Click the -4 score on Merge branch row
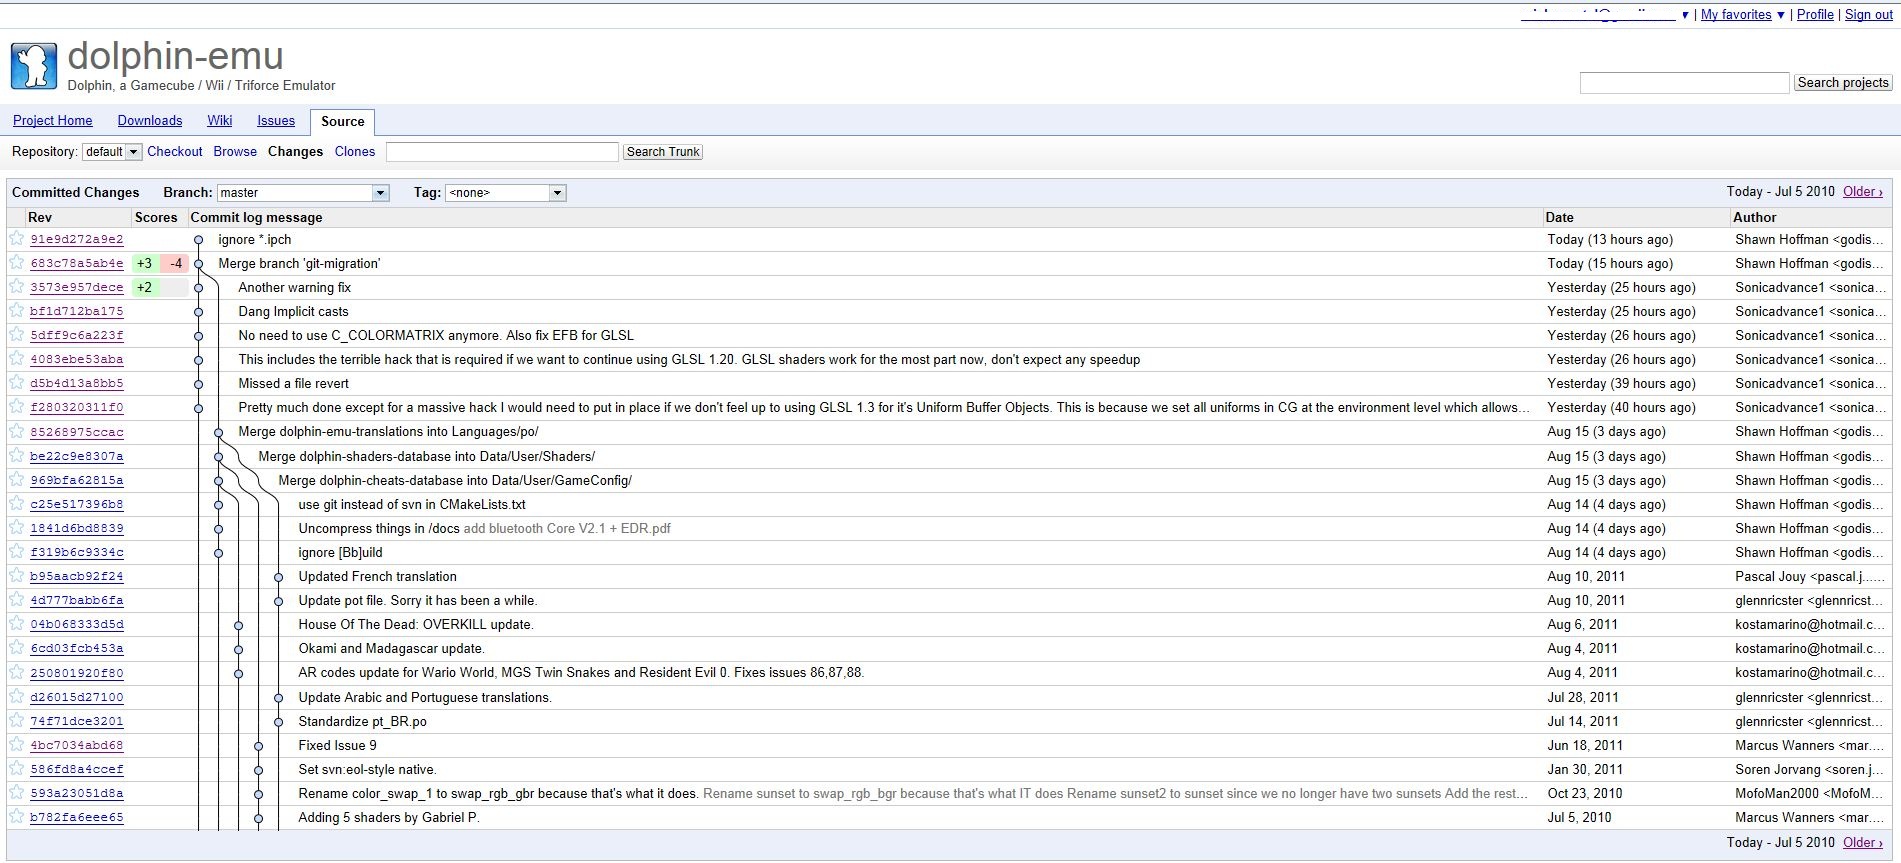This screenshot has height=863, width=1901. click(176, 263)
